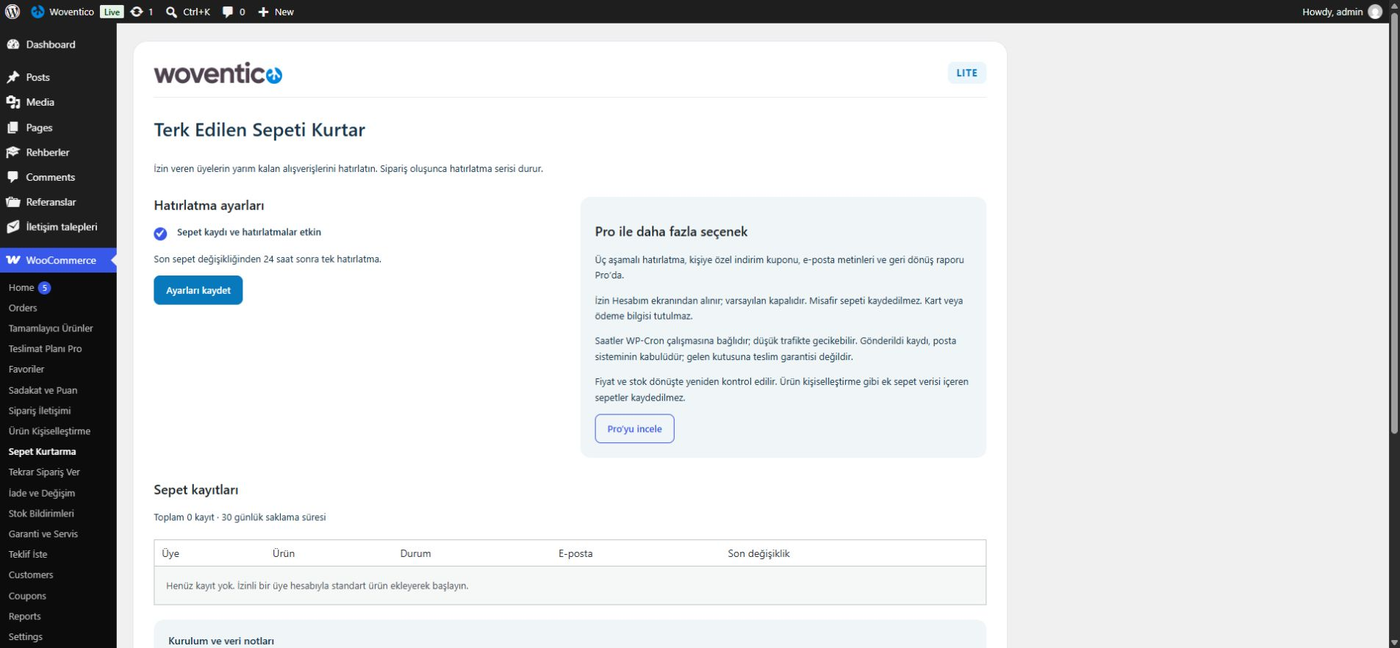The width and height of the screenshot is (1400, 648).
Task: Open the updates icon showing 1
Action: 137,12
